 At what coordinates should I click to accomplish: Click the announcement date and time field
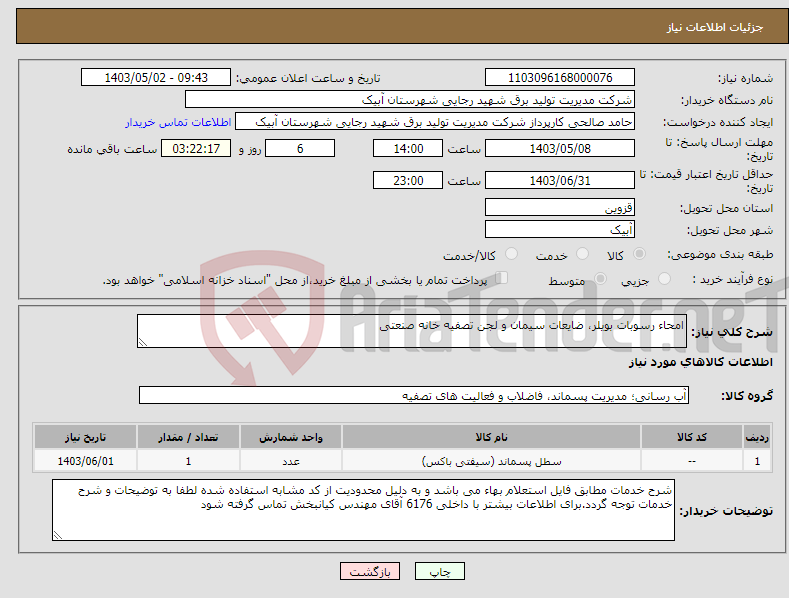click(x=155, y=78)
